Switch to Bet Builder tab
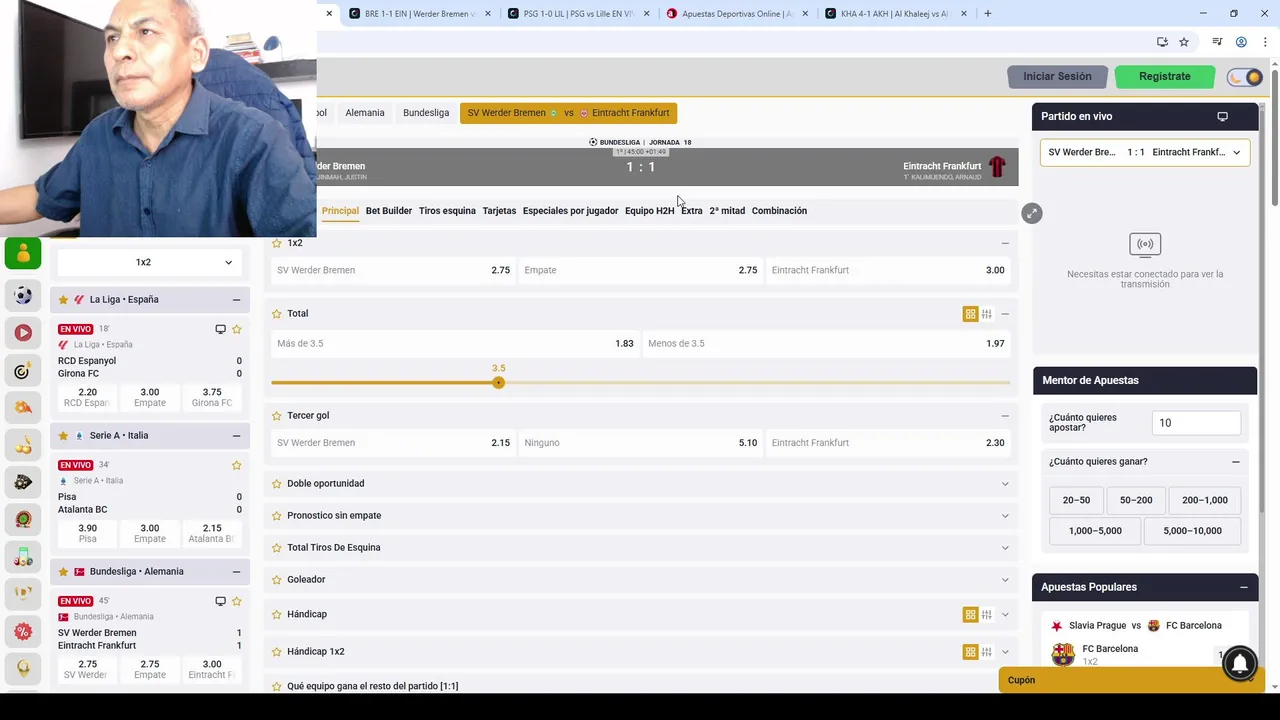1280x720 pixels. [x=389, y=211]
